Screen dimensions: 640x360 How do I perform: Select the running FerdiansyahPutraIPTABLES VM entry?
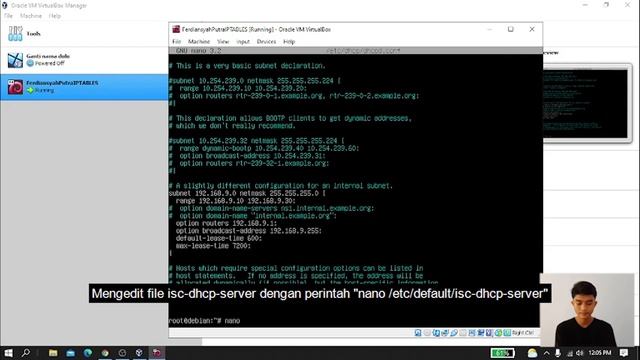[x=84, y=87]
